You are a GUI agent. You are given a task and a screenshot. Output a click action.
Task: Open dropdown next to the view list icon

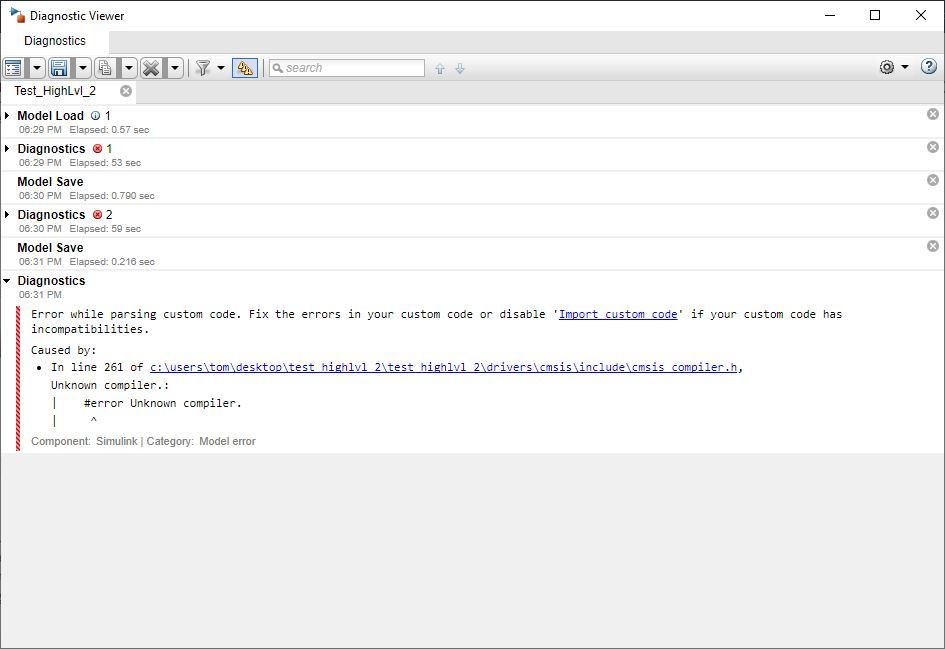point(37,68)
